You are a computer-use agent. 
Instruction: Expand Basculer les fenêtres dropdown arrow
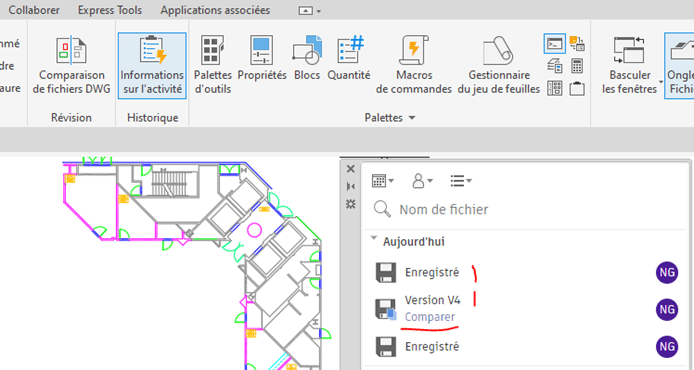[661, 82]
